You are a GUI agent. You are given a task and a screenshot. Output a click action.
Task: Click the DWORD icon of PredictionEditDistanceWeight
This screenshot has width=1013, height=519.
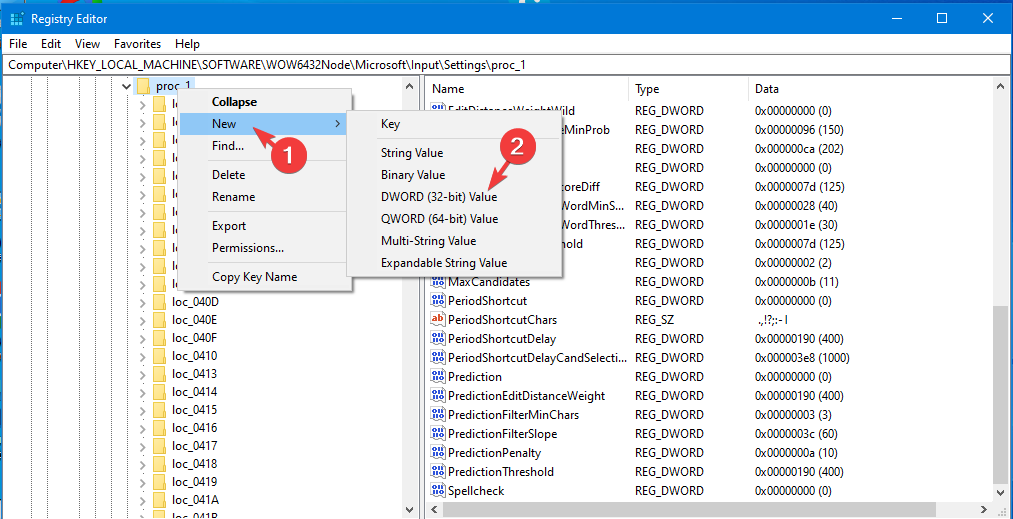[x=438, y=396]
